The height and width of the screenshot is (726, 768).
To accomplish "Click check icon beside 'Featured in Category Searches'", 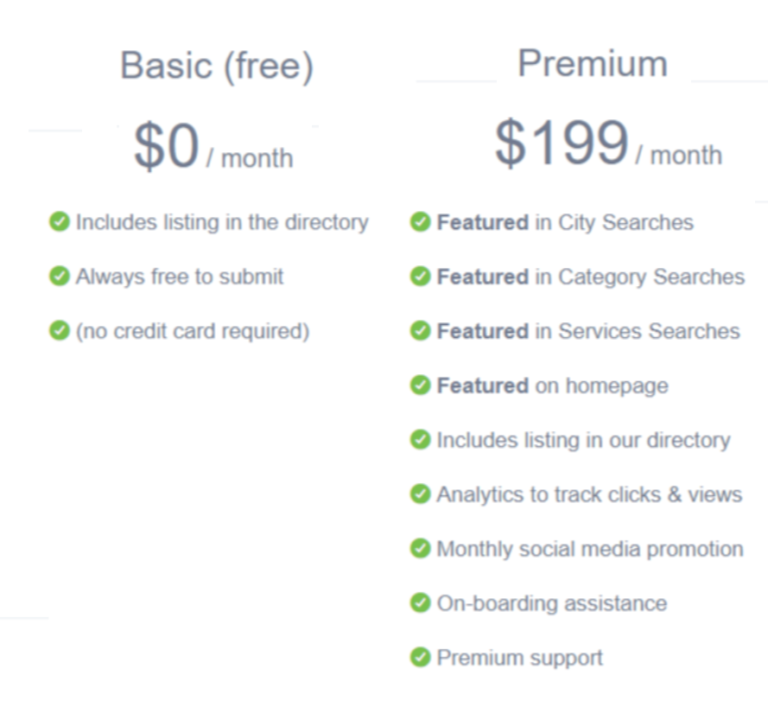I will coord(420,277).
